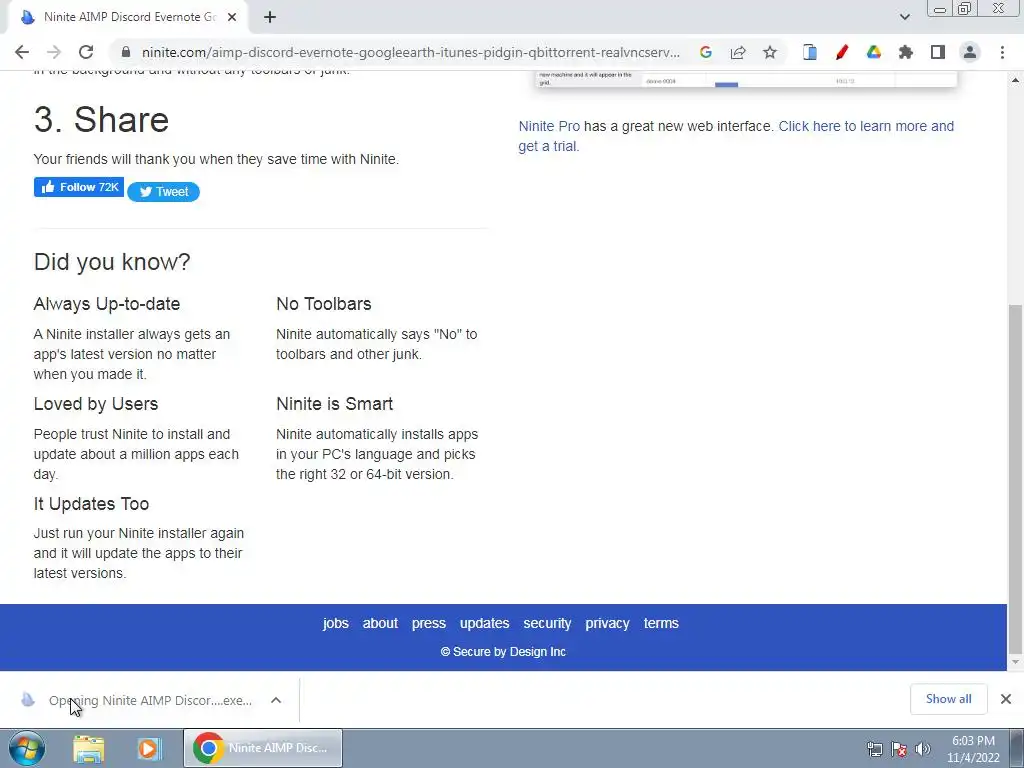
Task: Open the tab search dropdown
Action: [x=904, y=17]
